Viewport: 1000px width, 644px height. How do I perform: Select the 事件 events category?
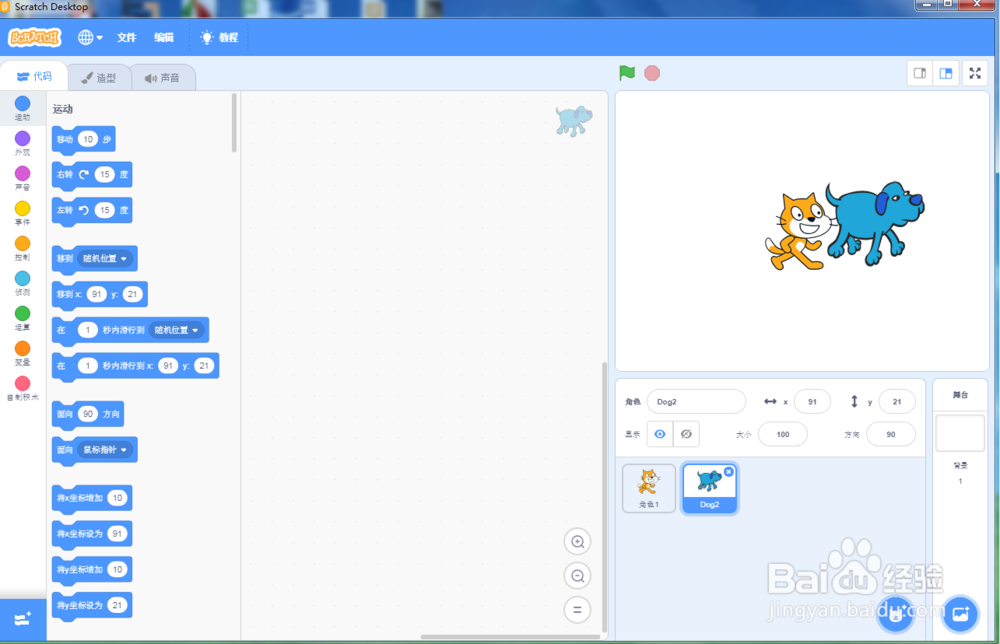22,213
